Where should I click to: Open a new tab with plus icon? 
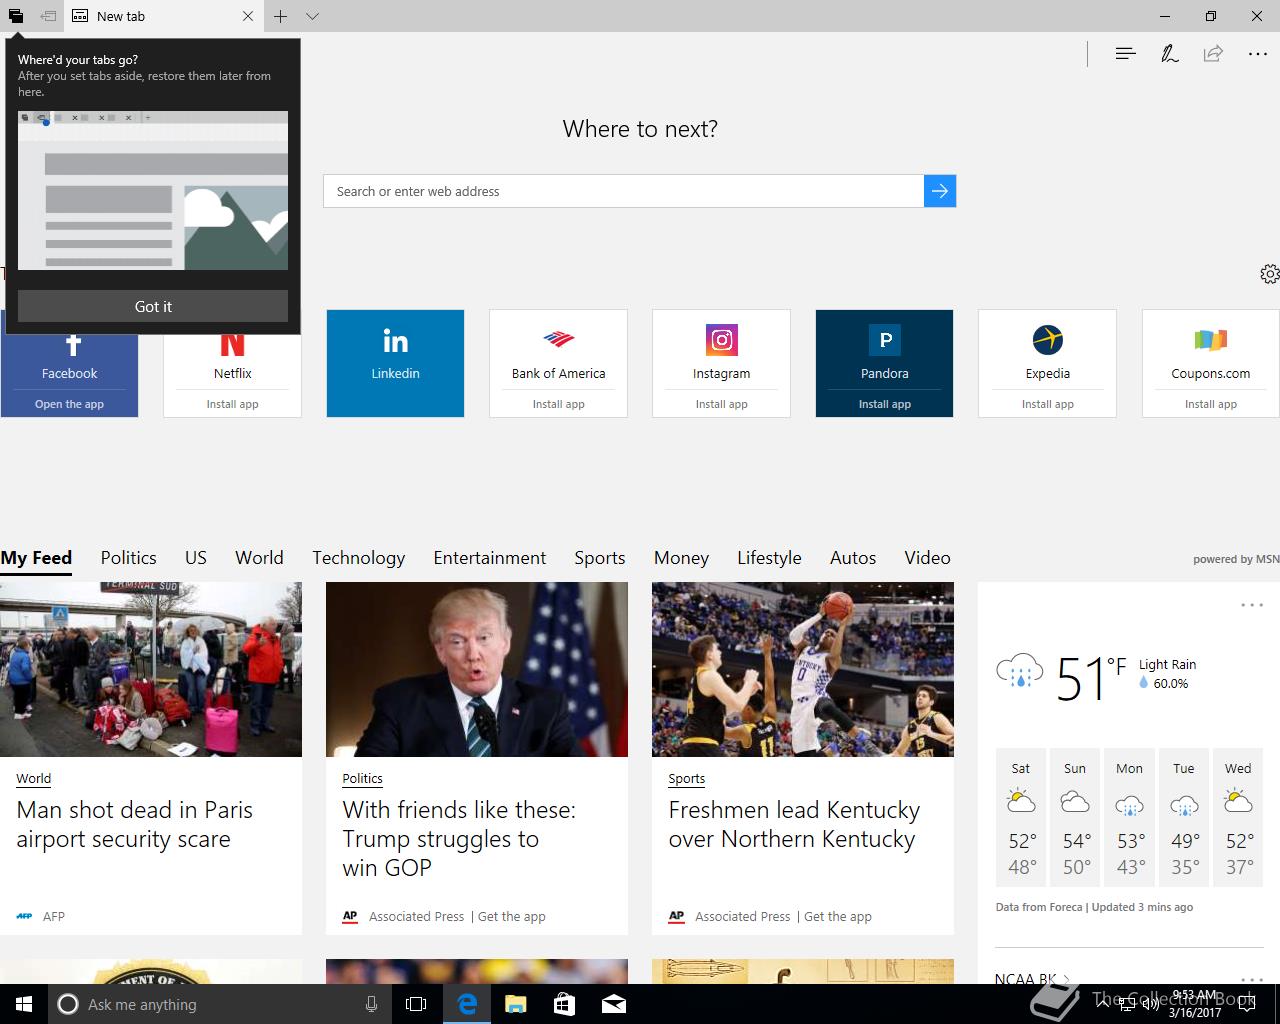tap(281, 16)
